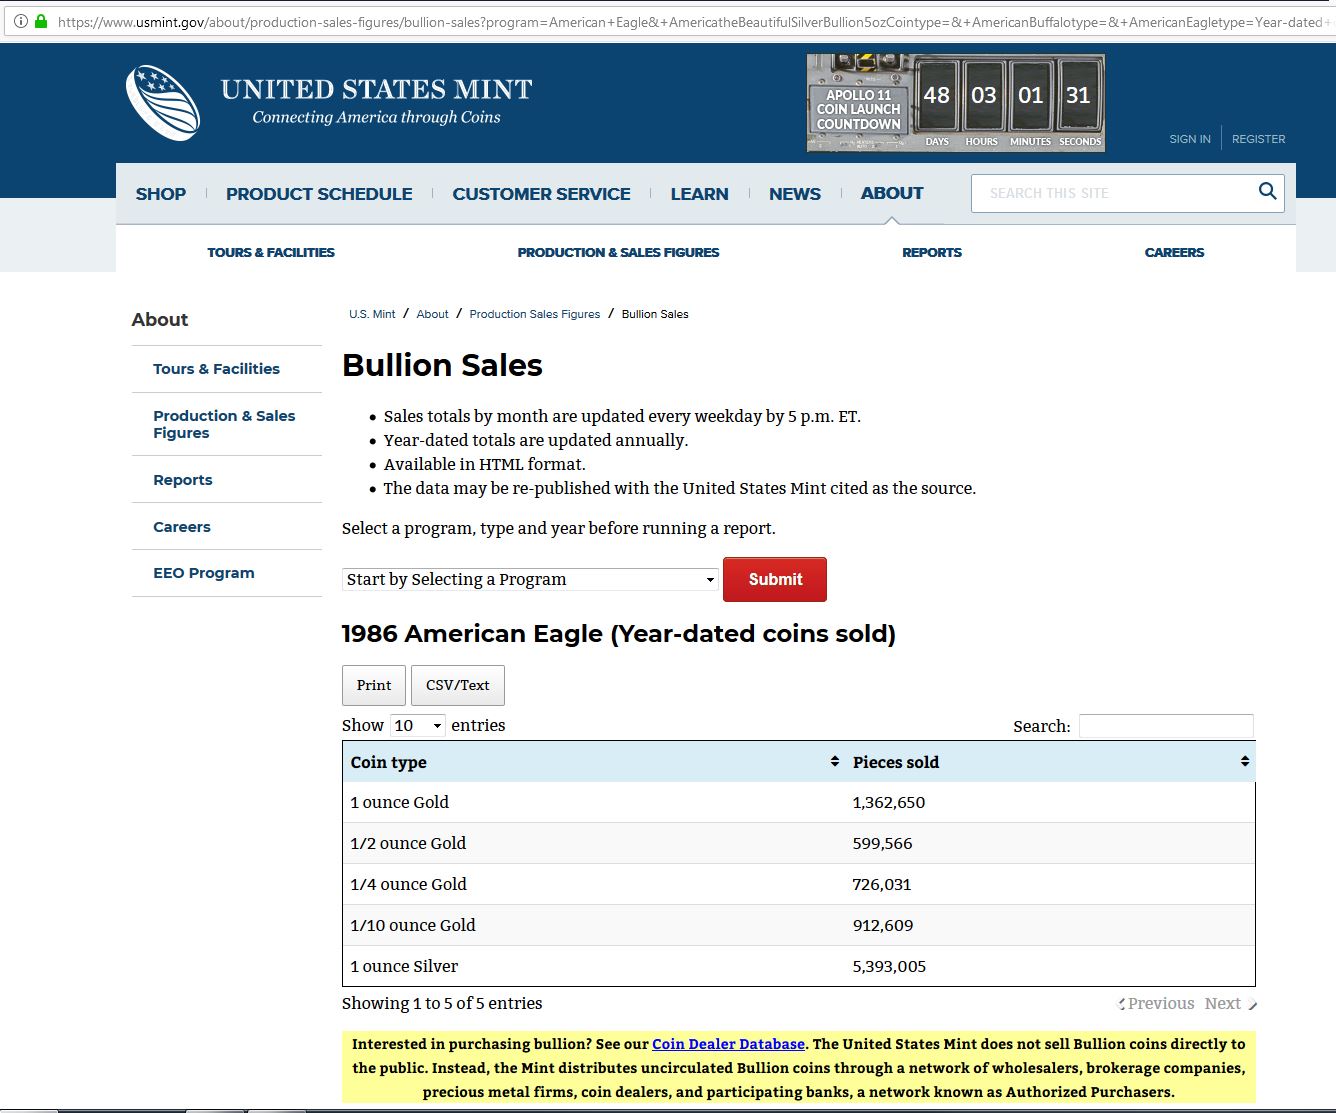Open the Show entries count dropdown
The image size is (1336, 1113).
click(418, 726)
